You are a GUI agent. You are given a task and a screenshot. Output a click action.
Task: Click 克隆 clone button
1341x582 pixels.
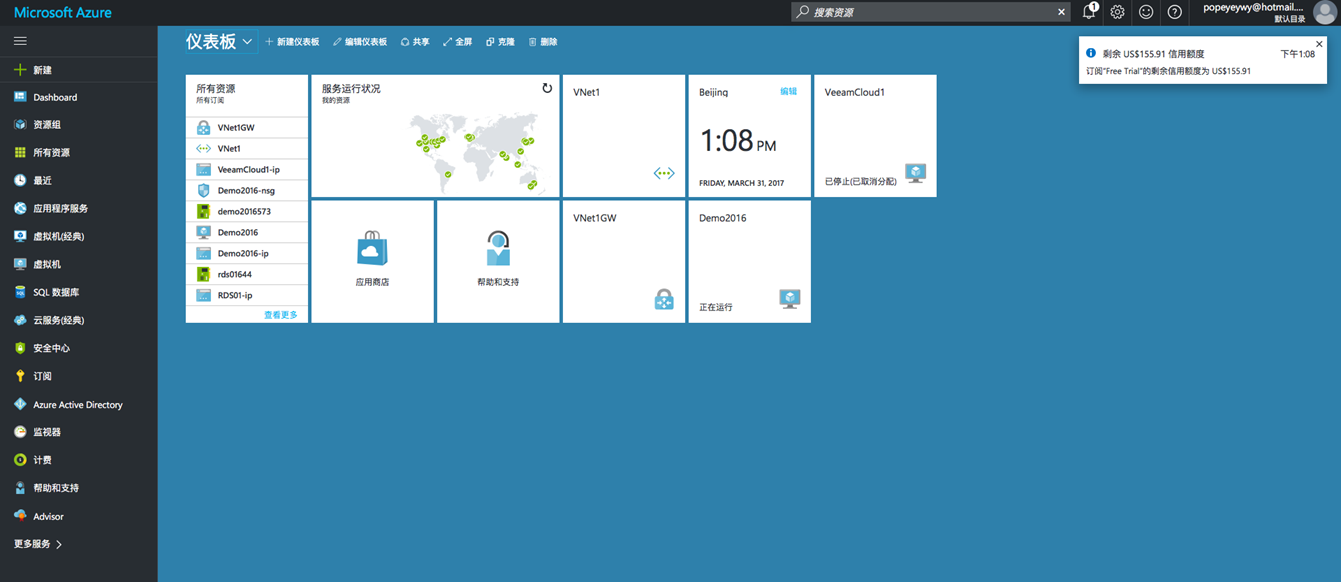[x=500, y=42]
